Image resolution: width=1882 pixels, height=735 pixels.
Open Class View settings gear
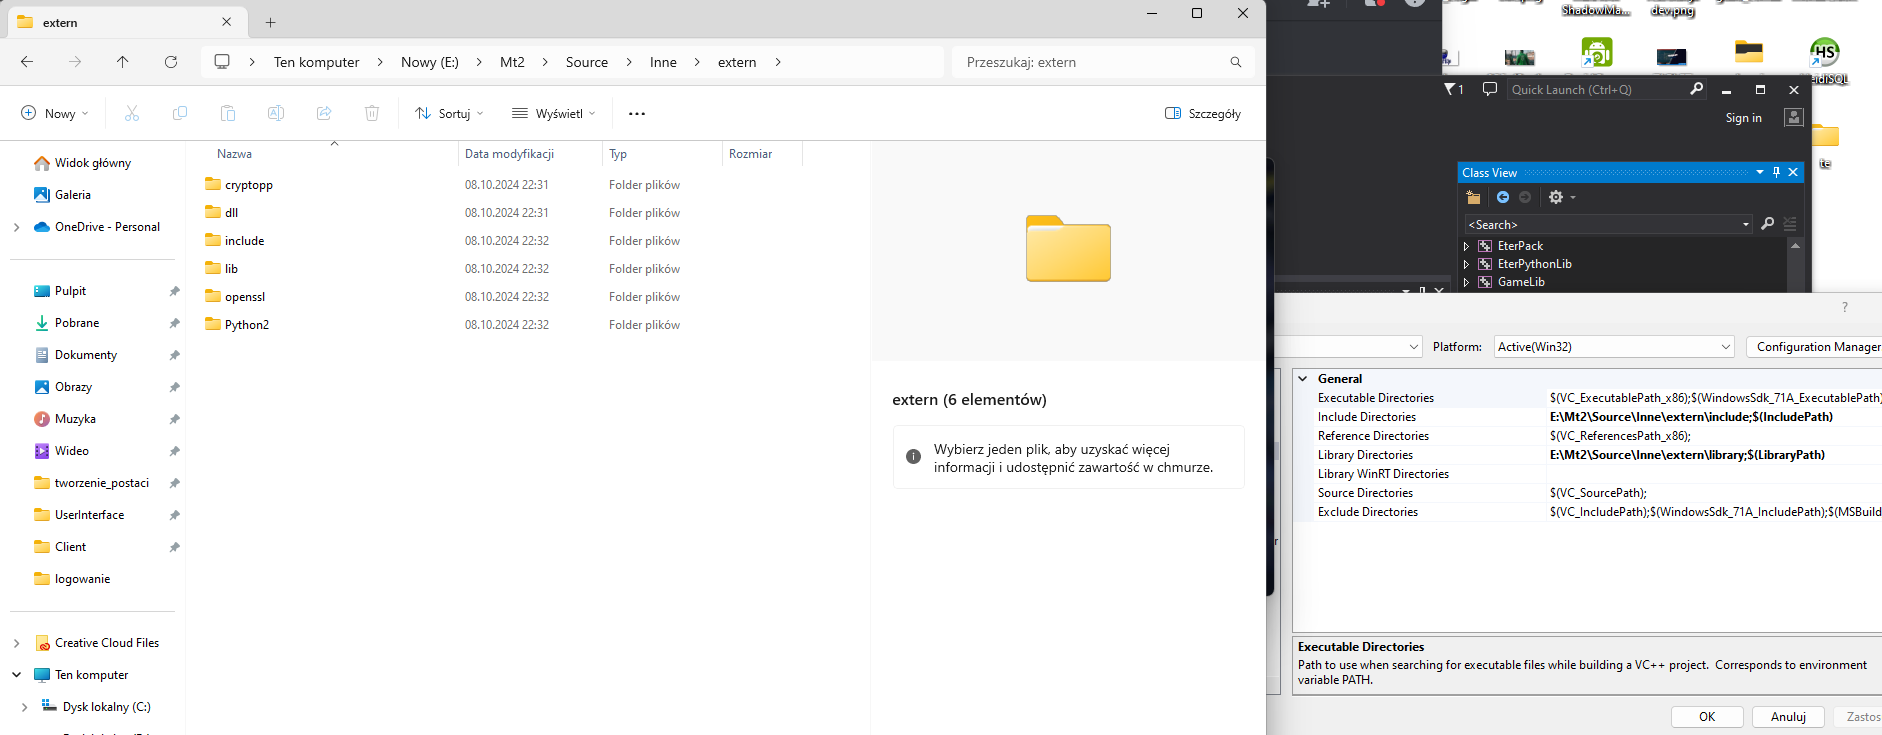(x=1556, y=198)
